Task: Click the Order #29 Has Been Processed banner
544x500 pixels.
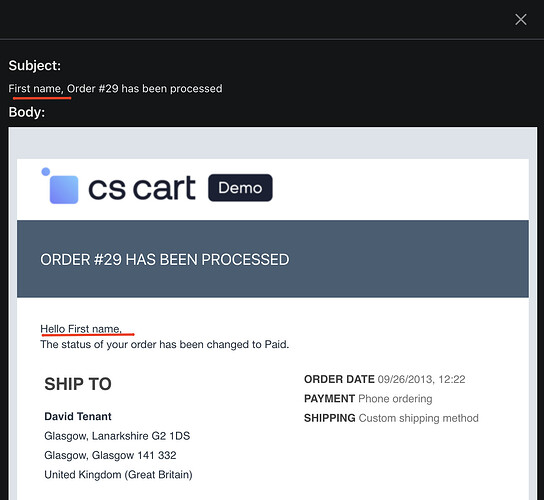Action: pos(273,259)
